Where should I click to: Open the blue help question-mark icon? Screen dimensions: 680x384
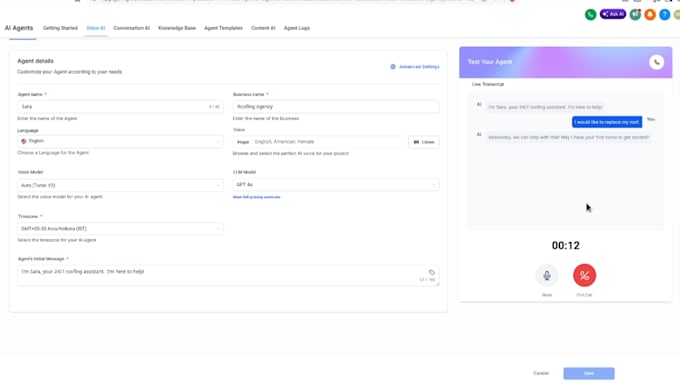664,14
